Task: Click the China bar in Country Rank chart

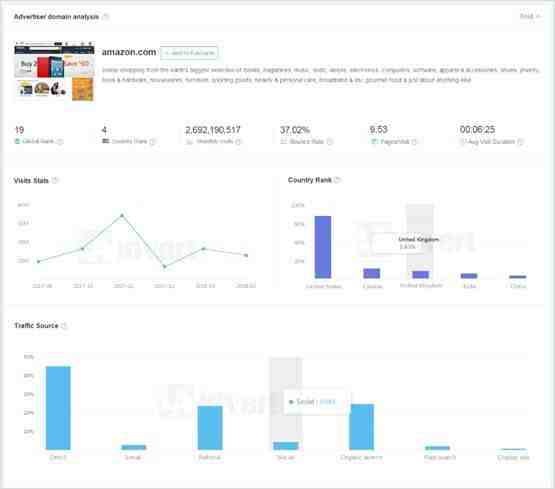Action: pos(518,277)
